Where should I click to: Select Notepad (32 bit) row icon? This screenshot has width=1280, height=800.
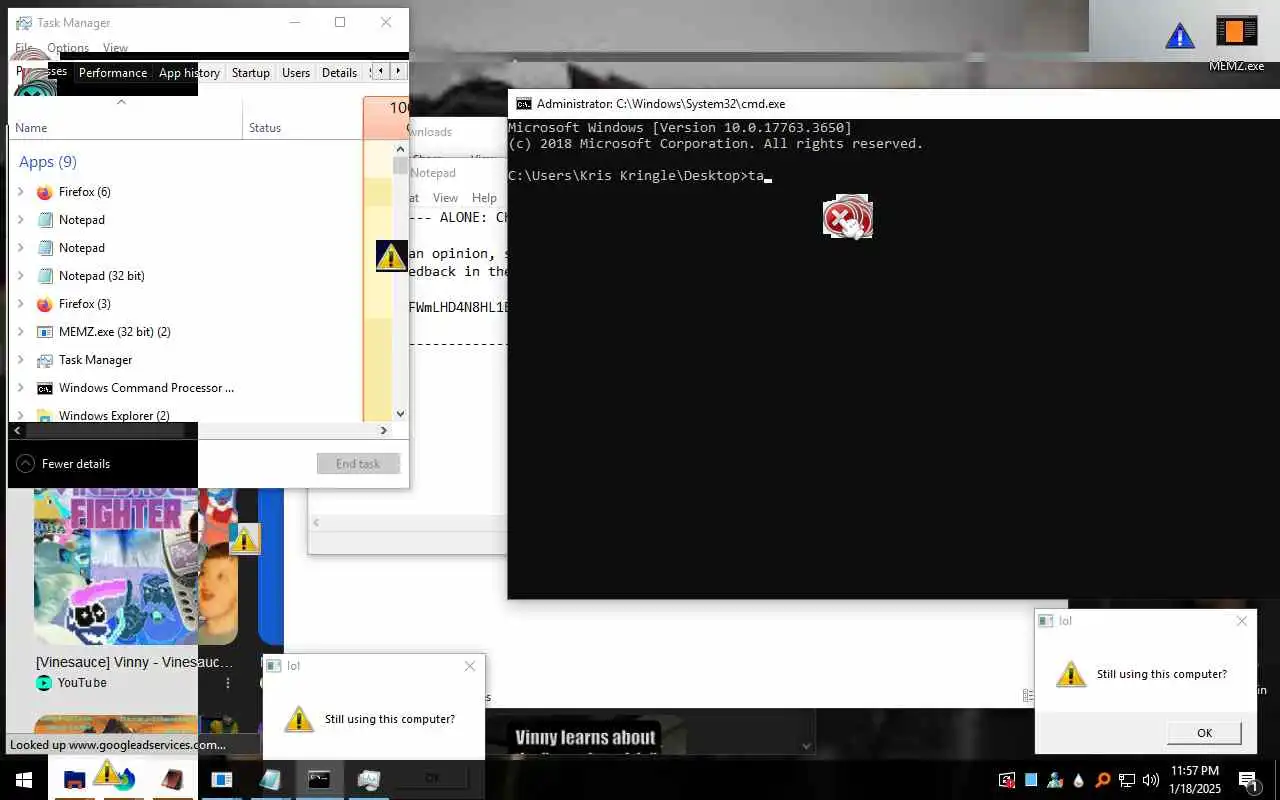pyautogui.click(x=44, y=276)
